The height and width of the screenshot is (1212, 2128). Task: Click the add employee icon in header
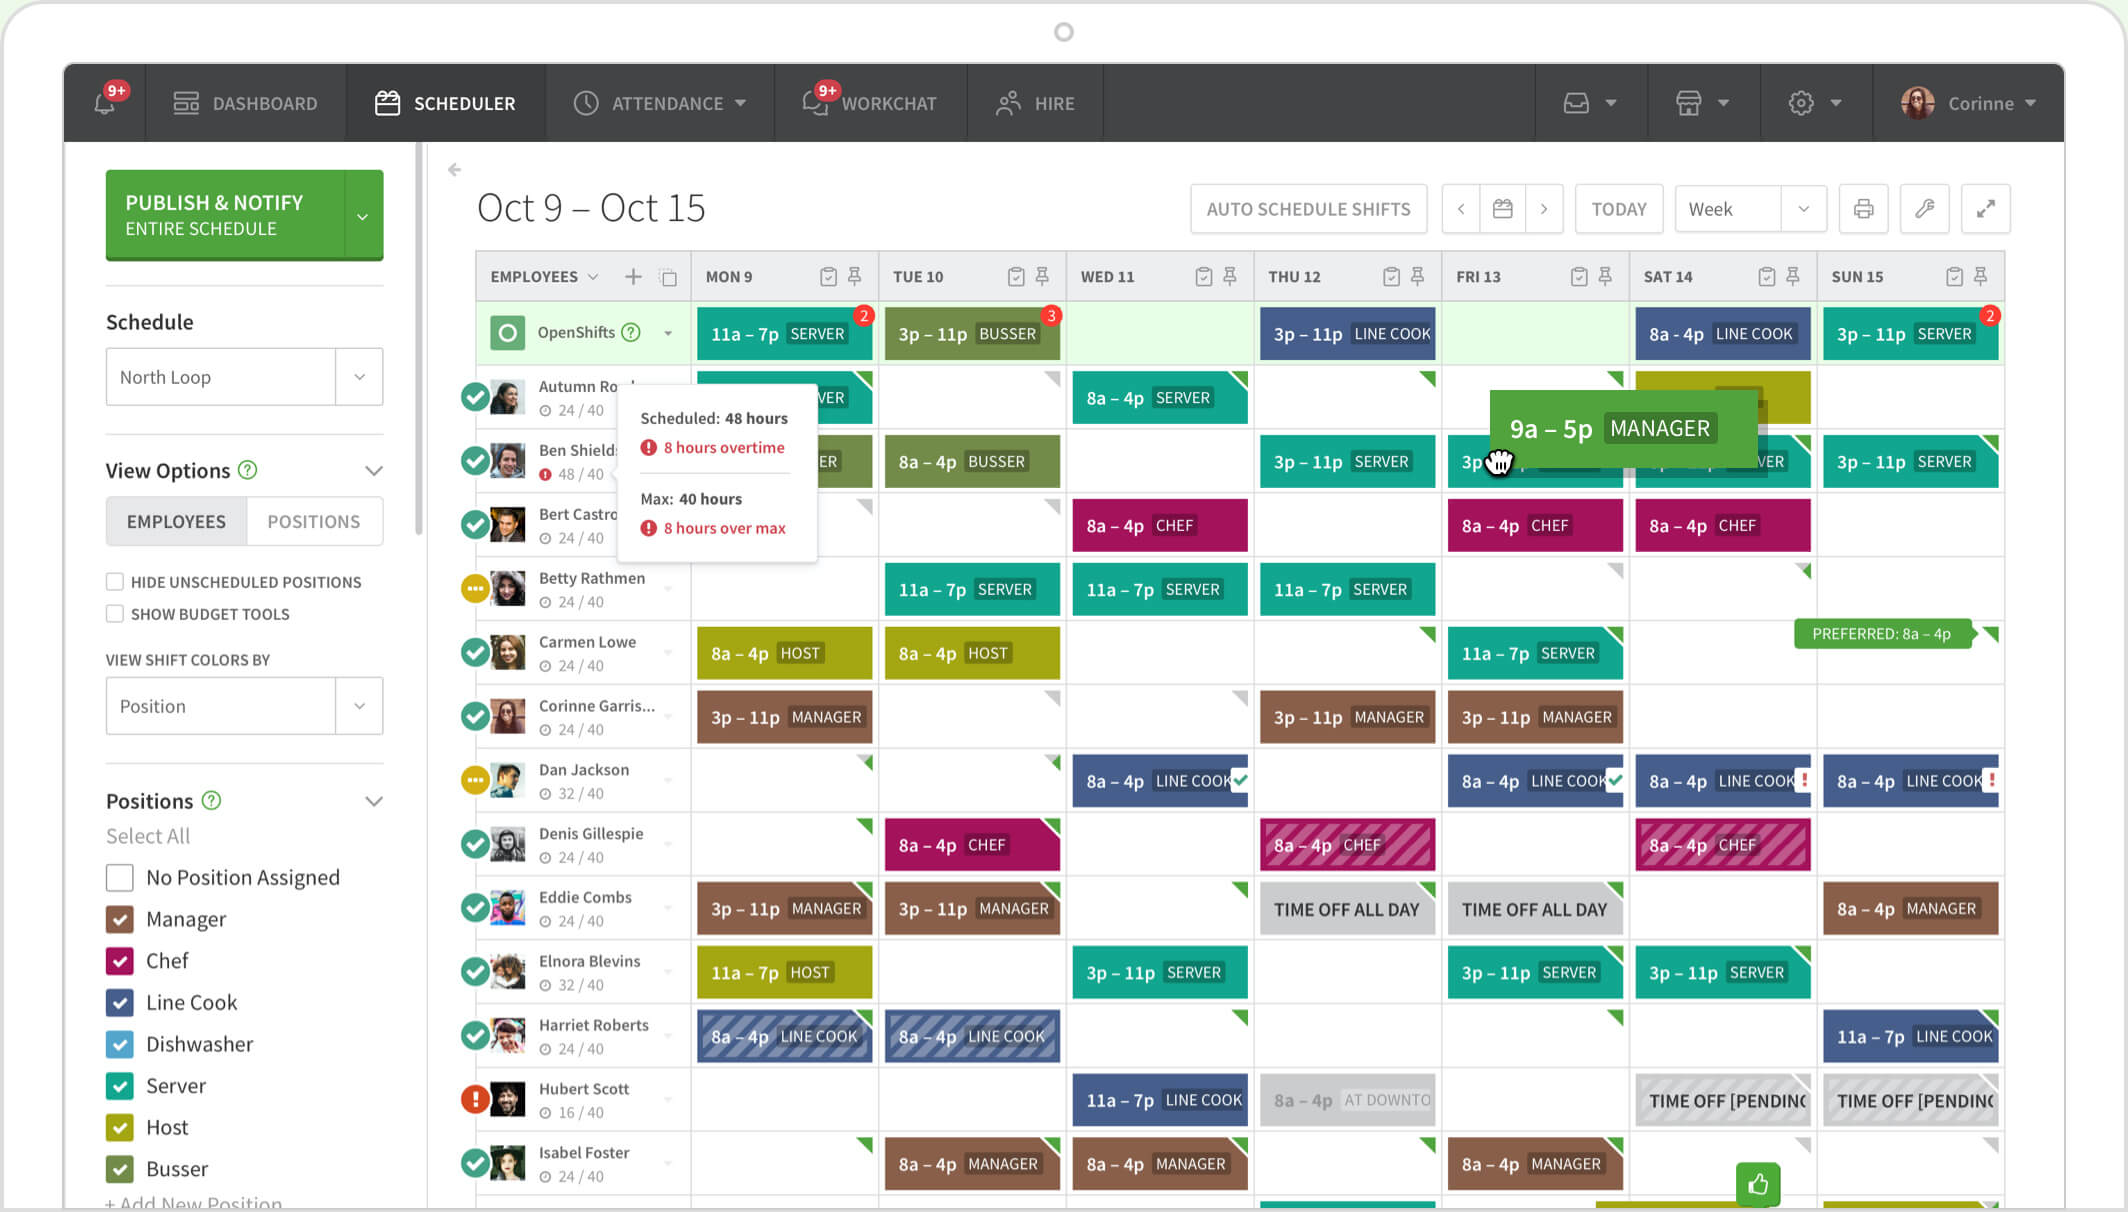pyautogui.click(x=633, y=276)
